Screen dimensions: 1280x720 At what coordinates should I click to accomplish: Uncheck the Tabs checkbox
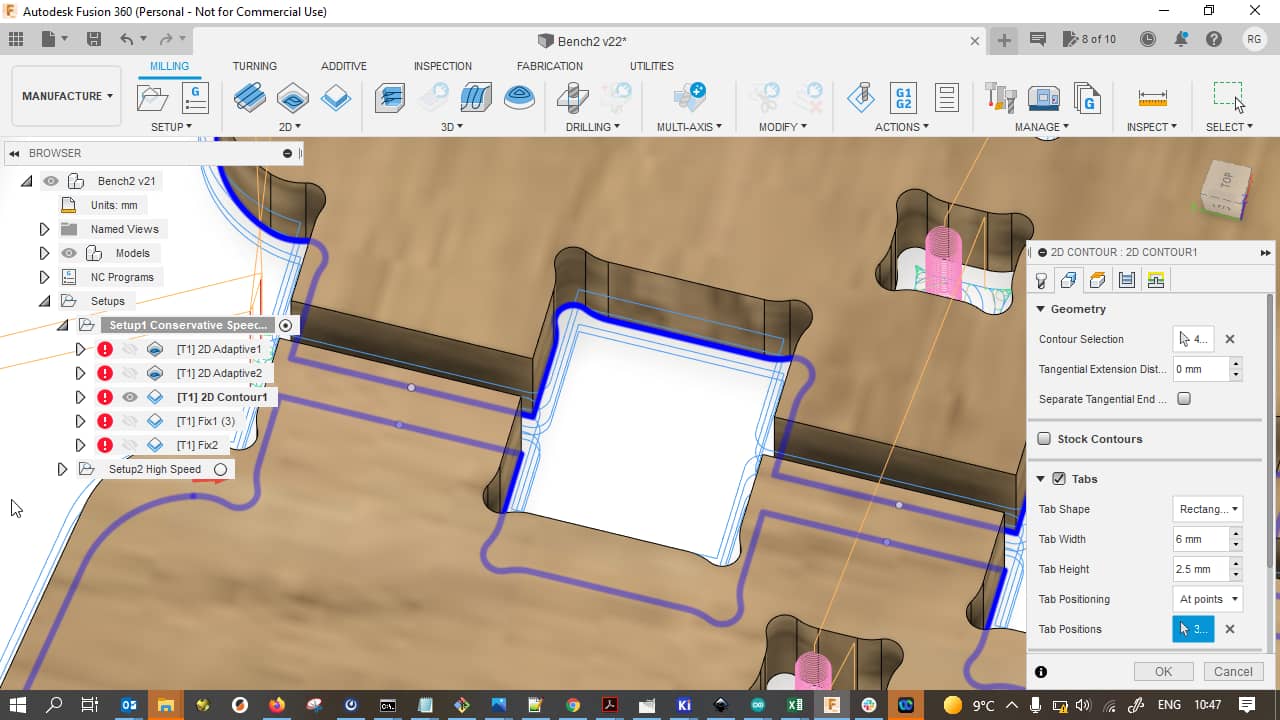click(x=1059, y=479)
